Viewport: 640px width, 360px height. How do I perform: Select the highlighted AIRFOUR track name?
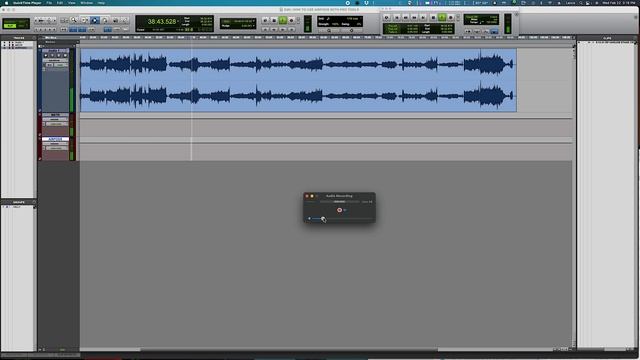pyautogui.click(x=55, y=139)
